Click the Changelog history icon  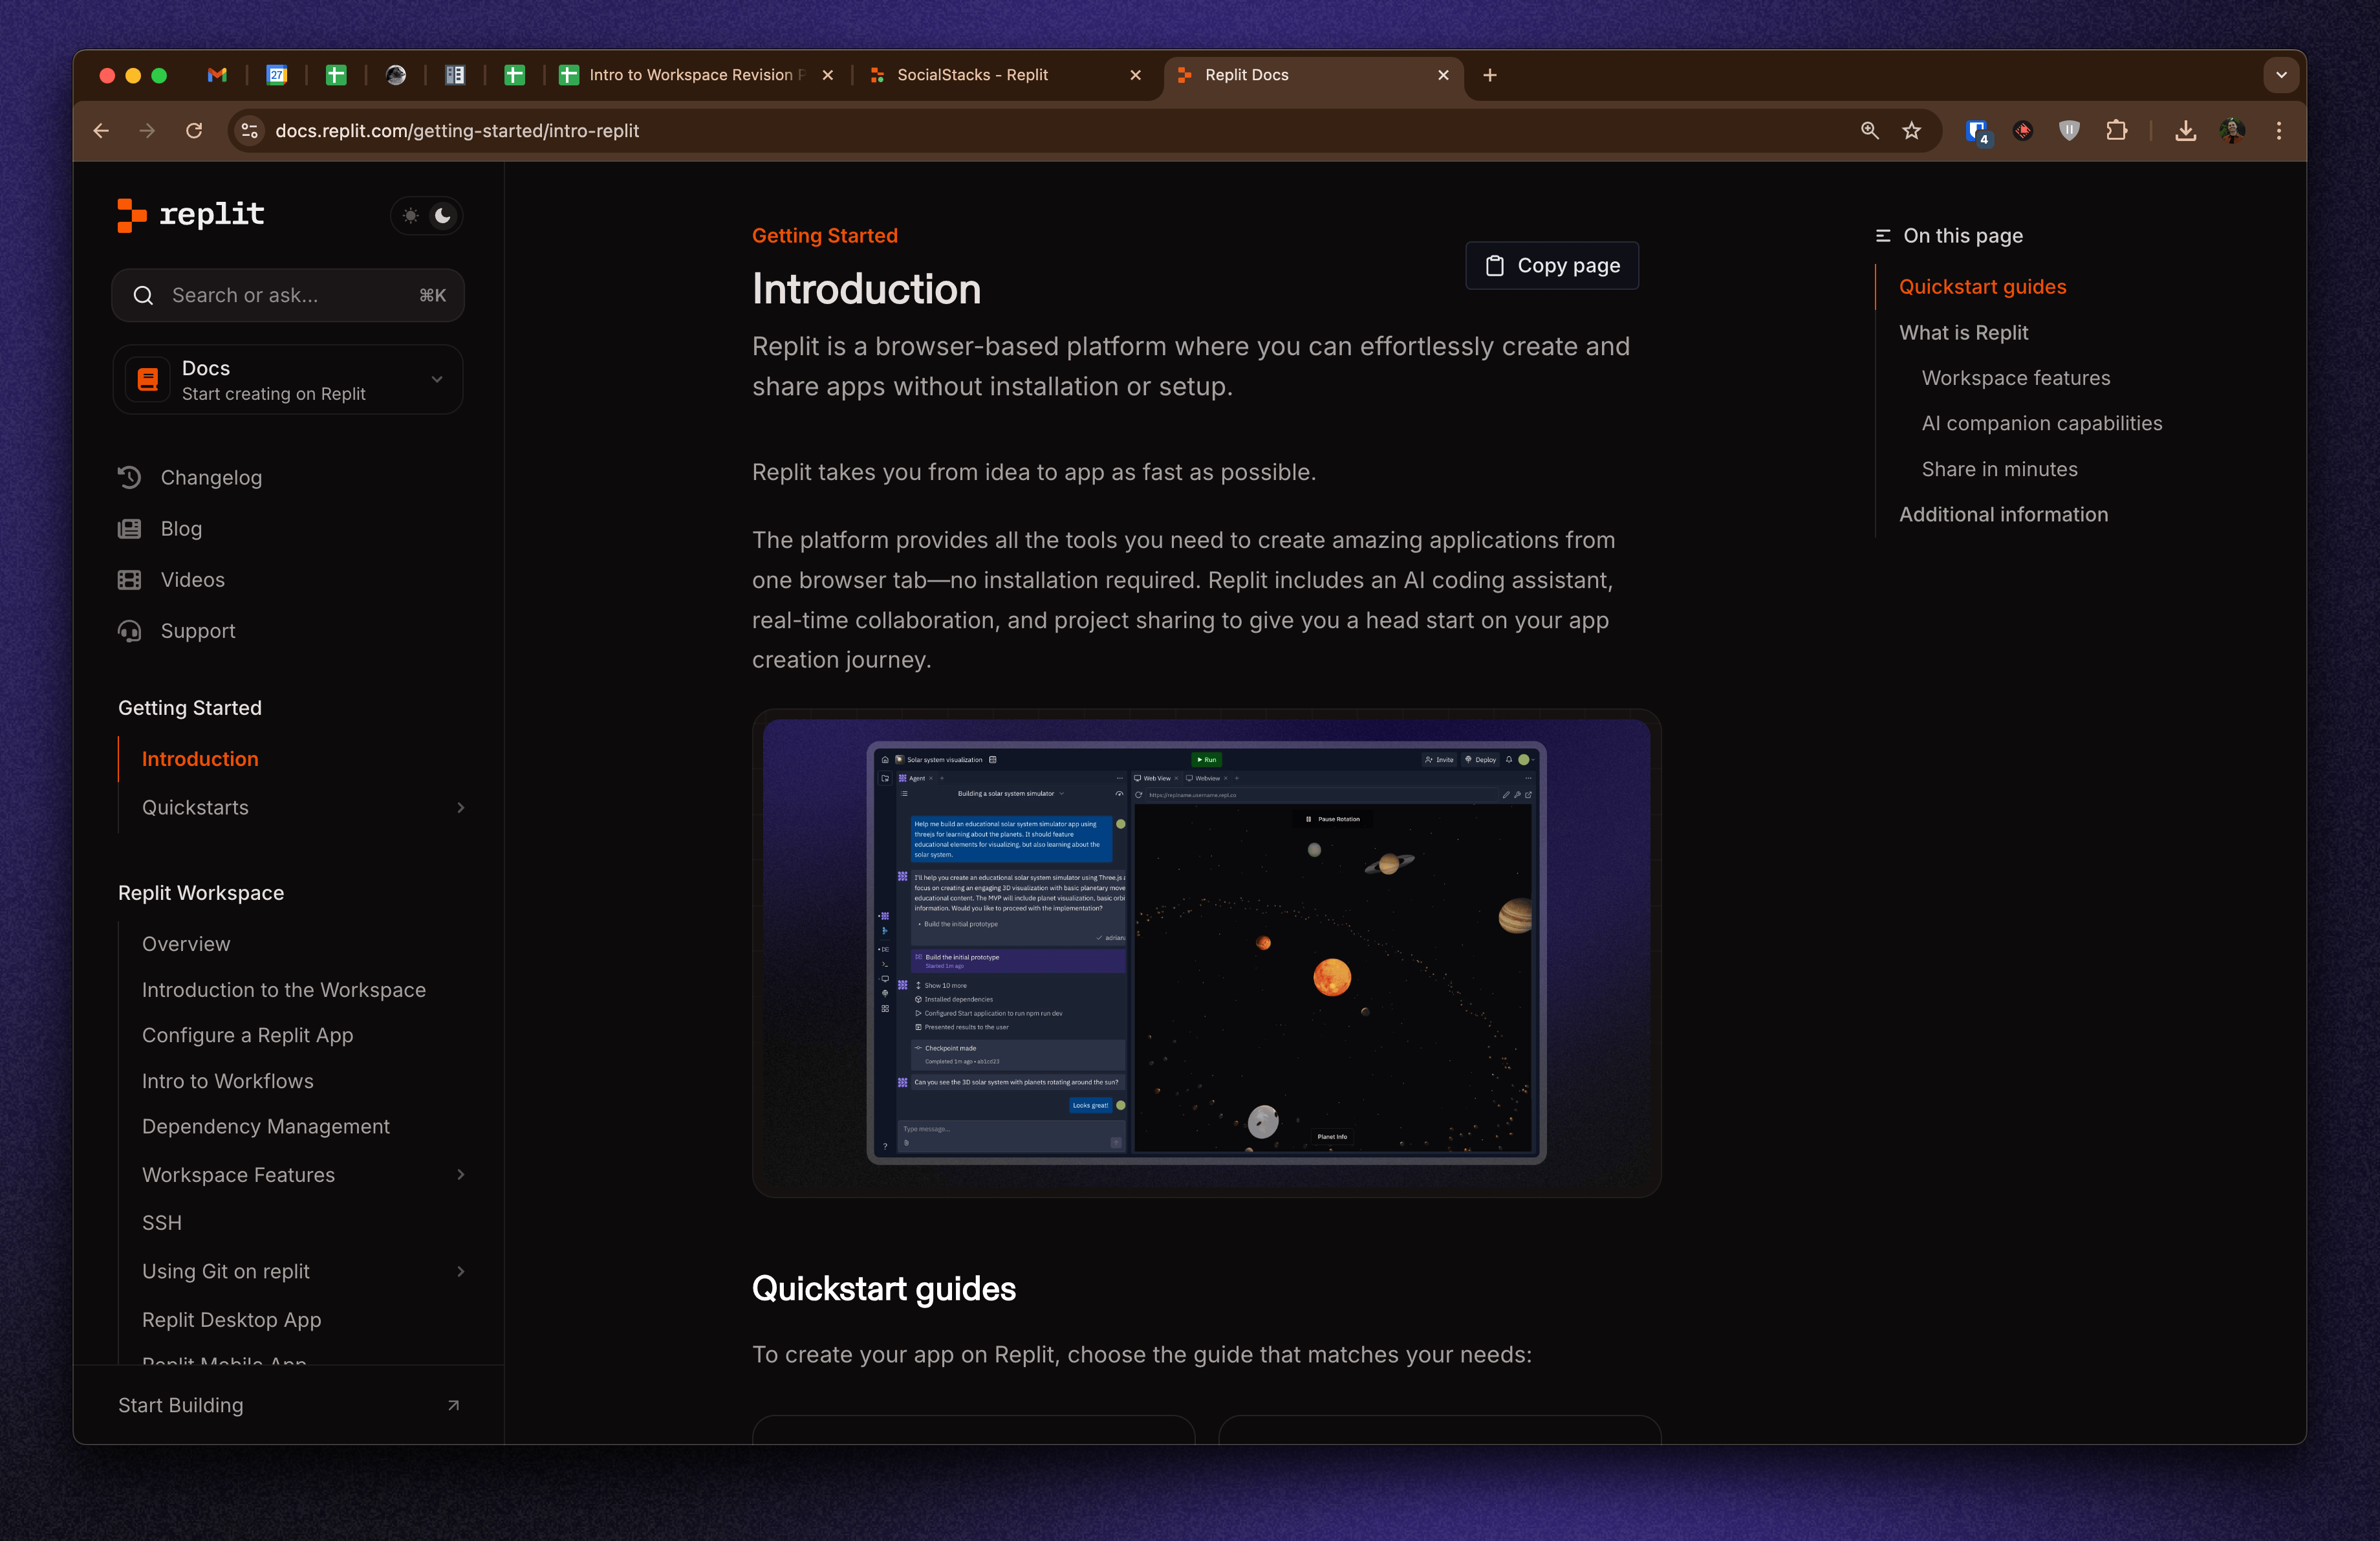pyautogui.click(x=130, y=478)
